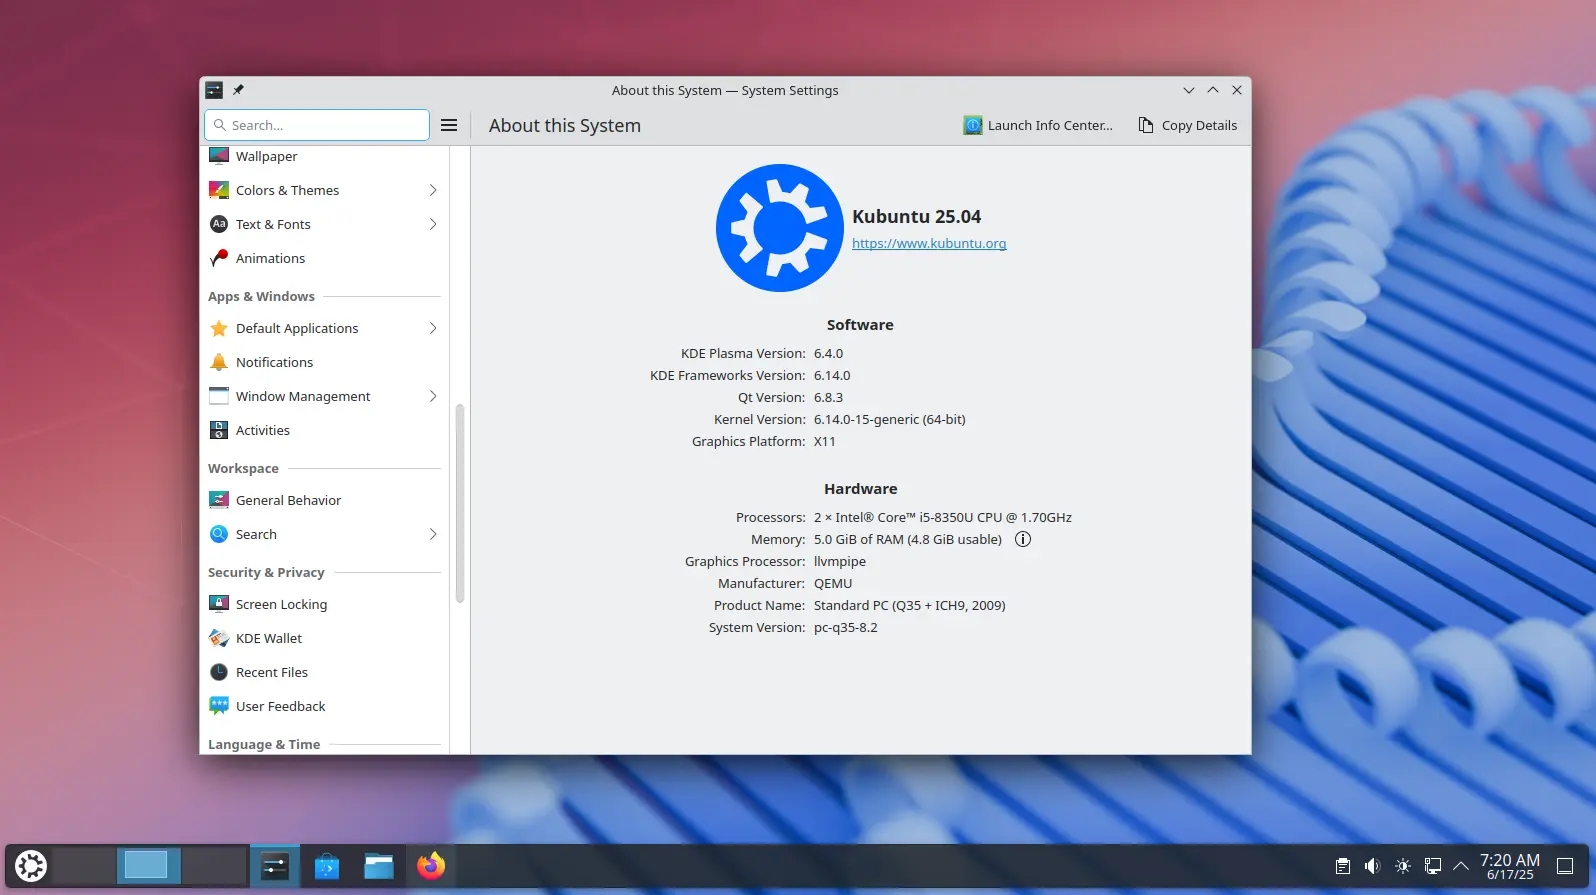Open the hamburger menu beside search

(449, 125)
